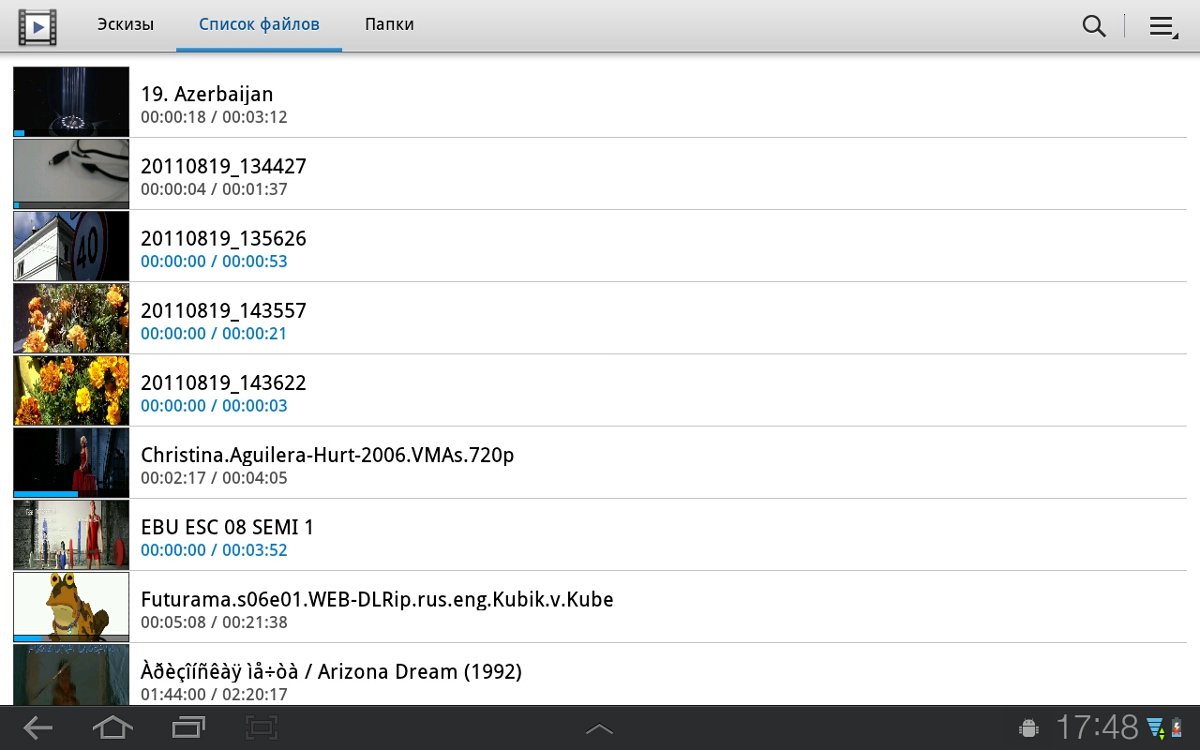The width and height of the screenshot is (1200, 750).
Task: Play the Arizona Dream (1992) title
Action: coord(331,671)
